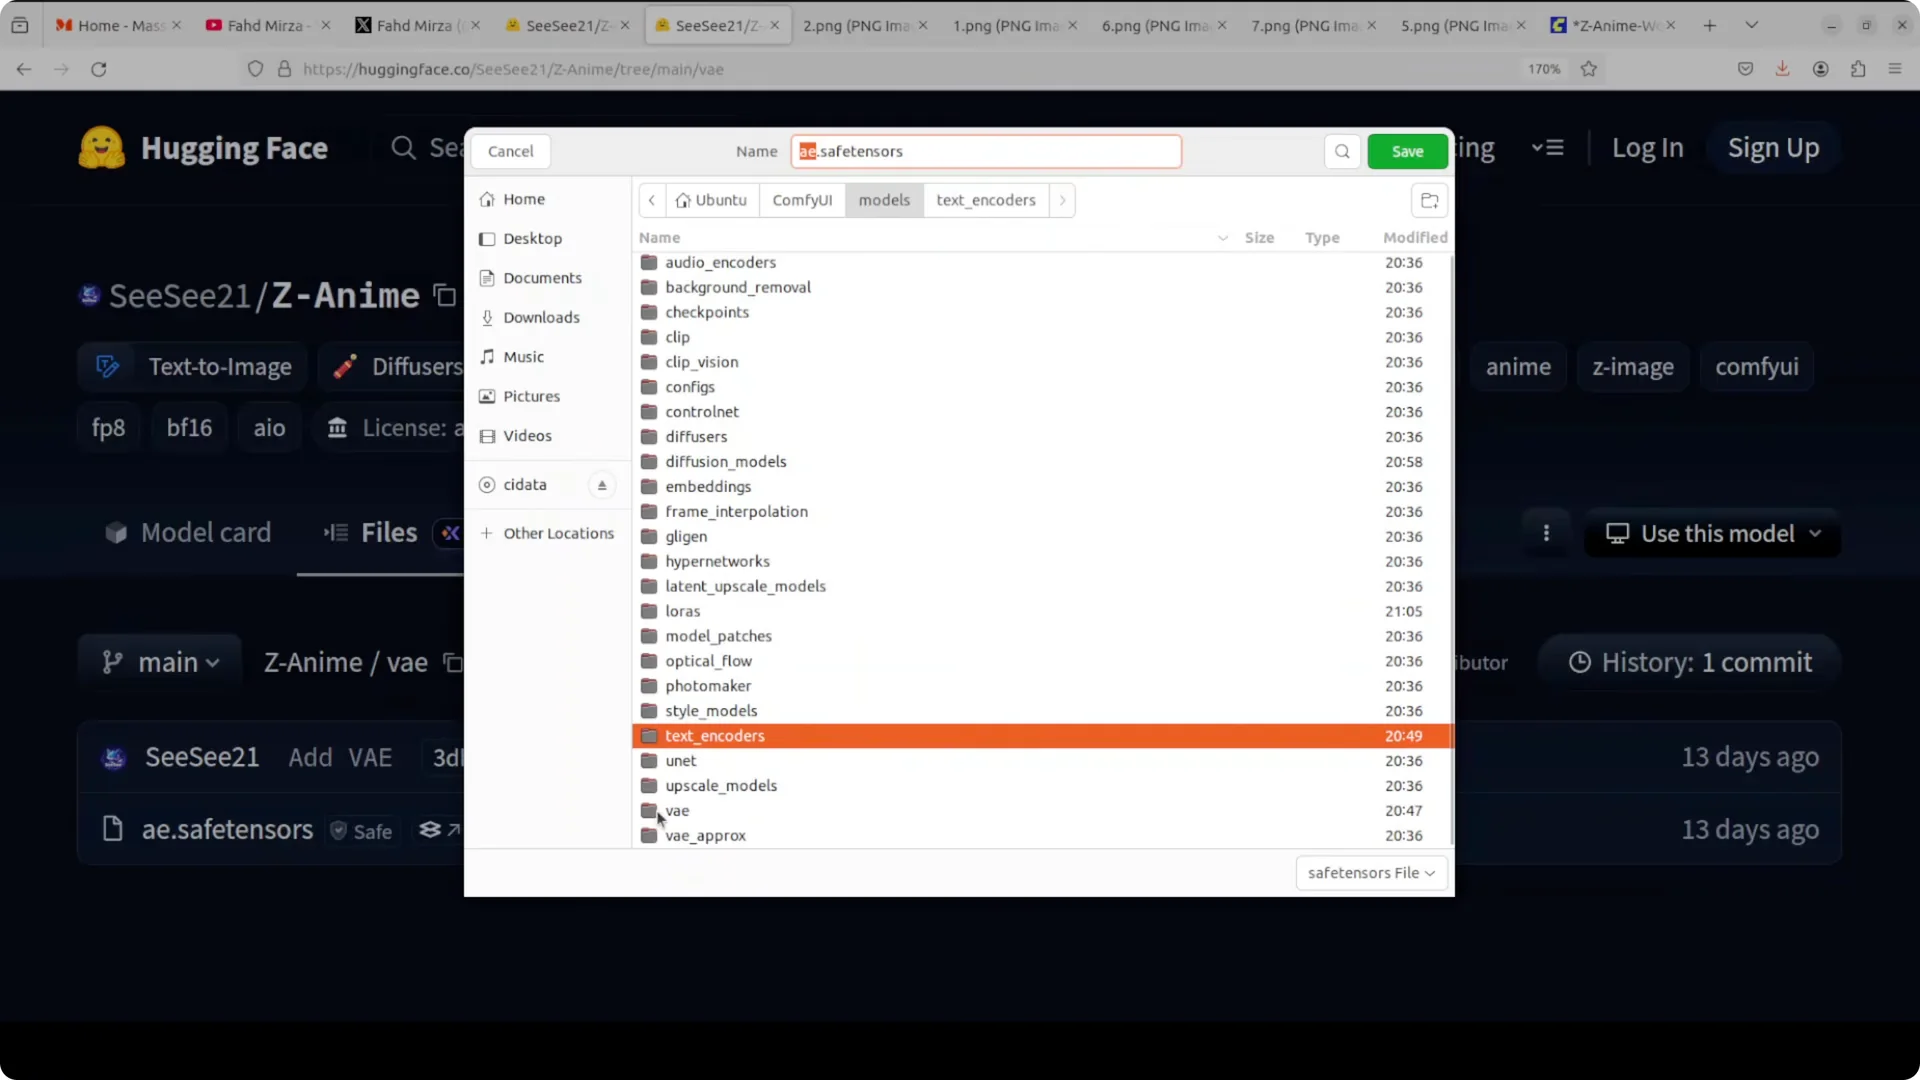Switch to the 2.png browser tab
This screenshot has height=1080, width=1920.
click(866, 25)
